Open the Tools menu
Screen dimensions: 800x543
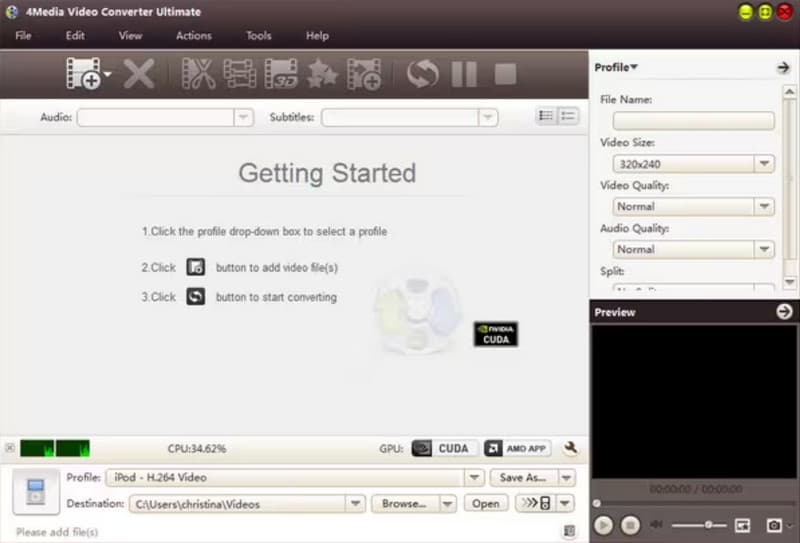point(258,36)
